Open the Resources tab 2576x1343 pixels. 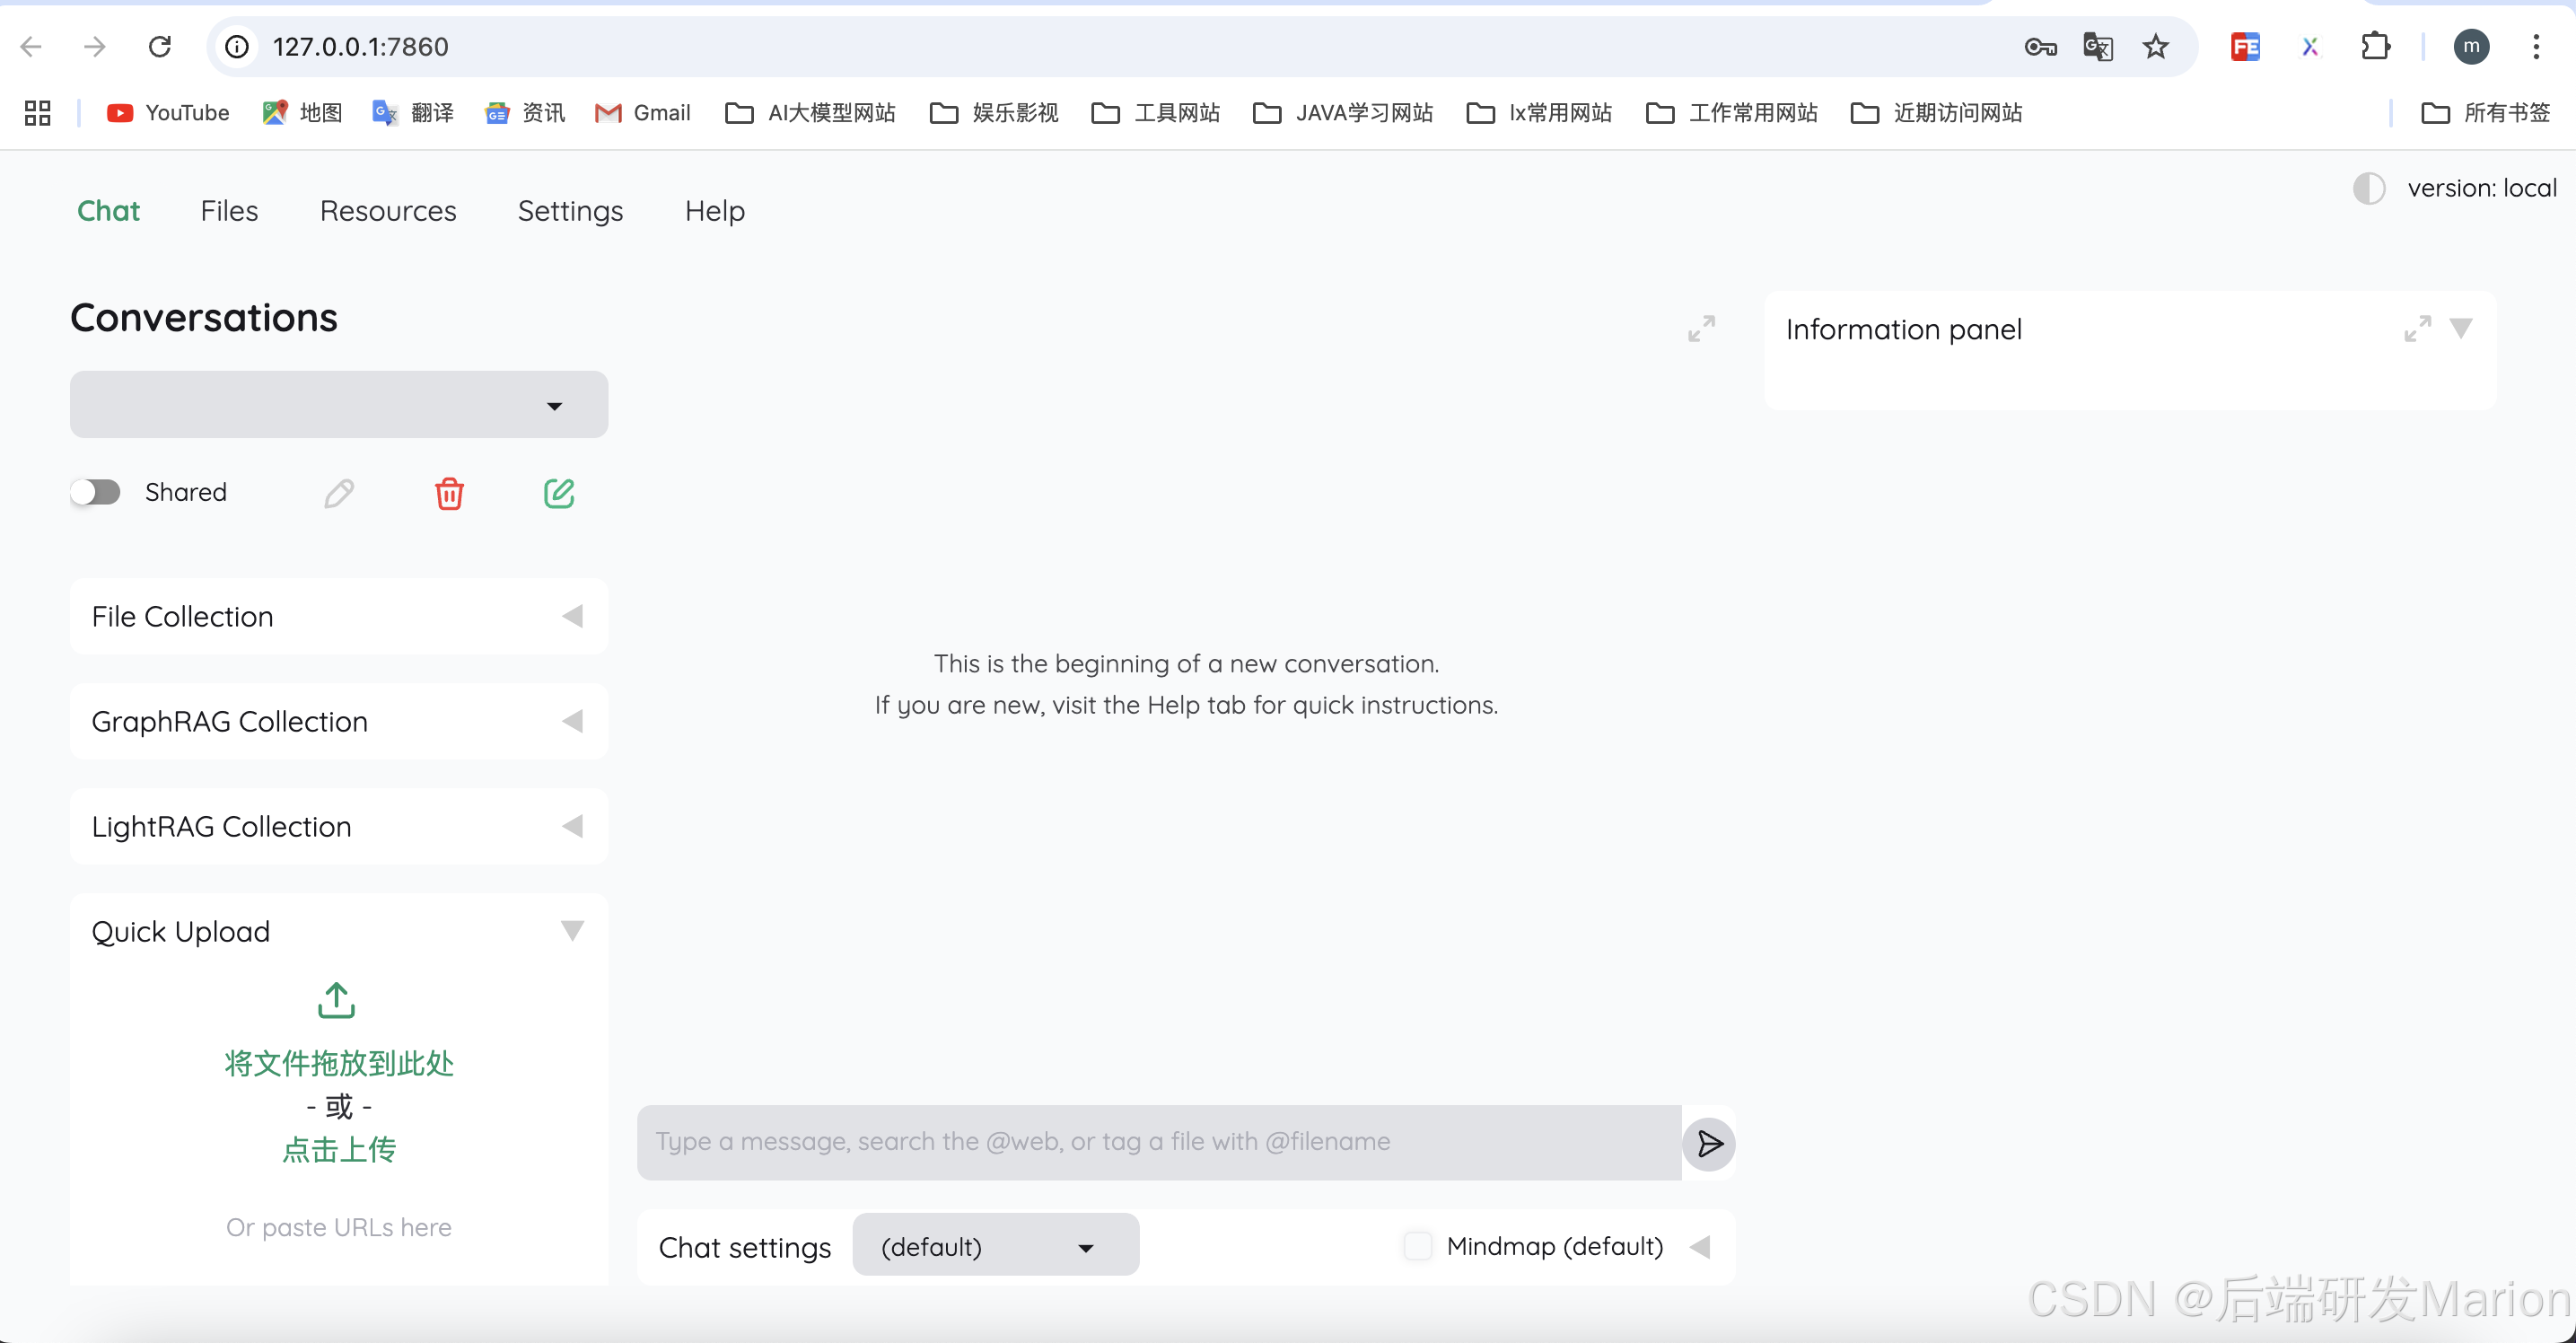[x=388, y=211]
